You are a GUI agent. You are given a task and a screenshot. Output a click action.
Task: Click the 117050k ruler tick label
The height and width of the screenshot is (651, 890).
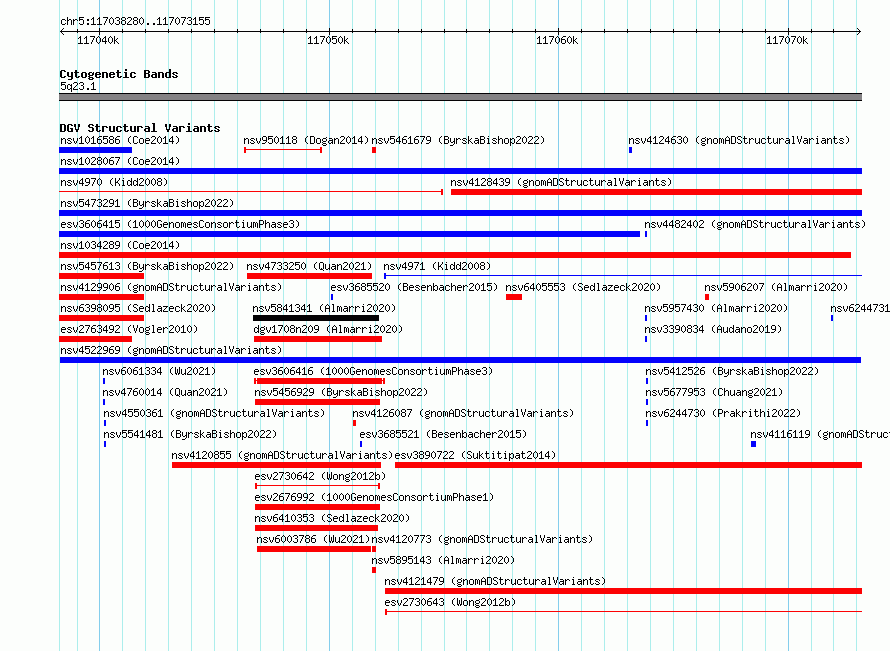(328, 40)
